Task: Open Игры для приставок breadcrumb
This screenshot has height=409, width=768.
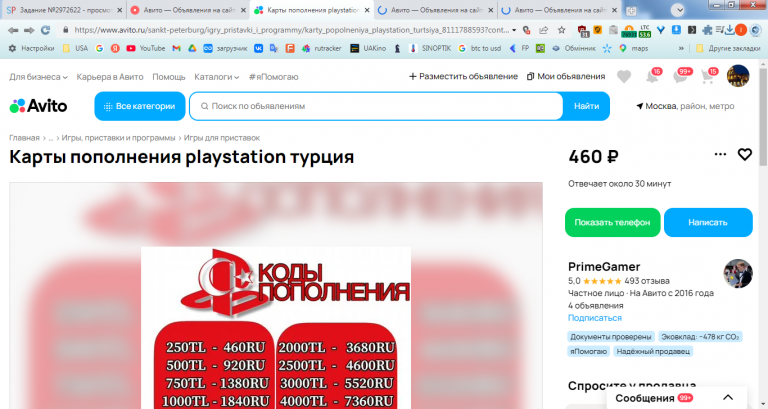Action: click(x=222, y=138)
